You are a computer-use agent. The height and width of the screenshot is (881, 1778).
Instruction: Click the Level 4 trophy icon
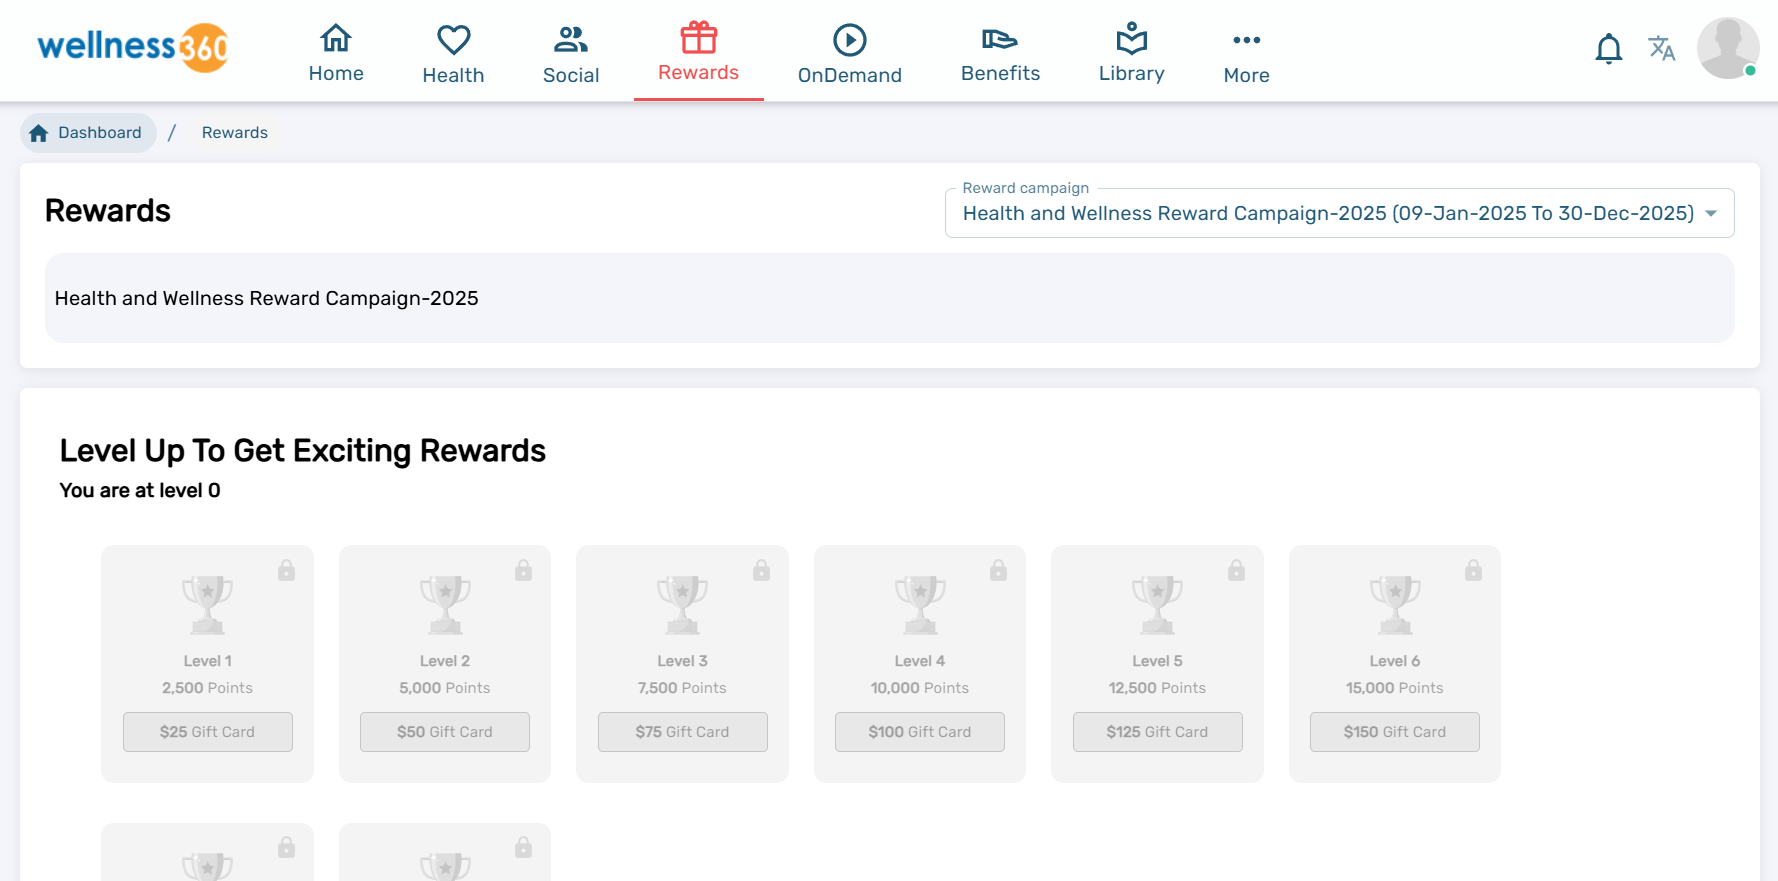(x=920, y=604)
